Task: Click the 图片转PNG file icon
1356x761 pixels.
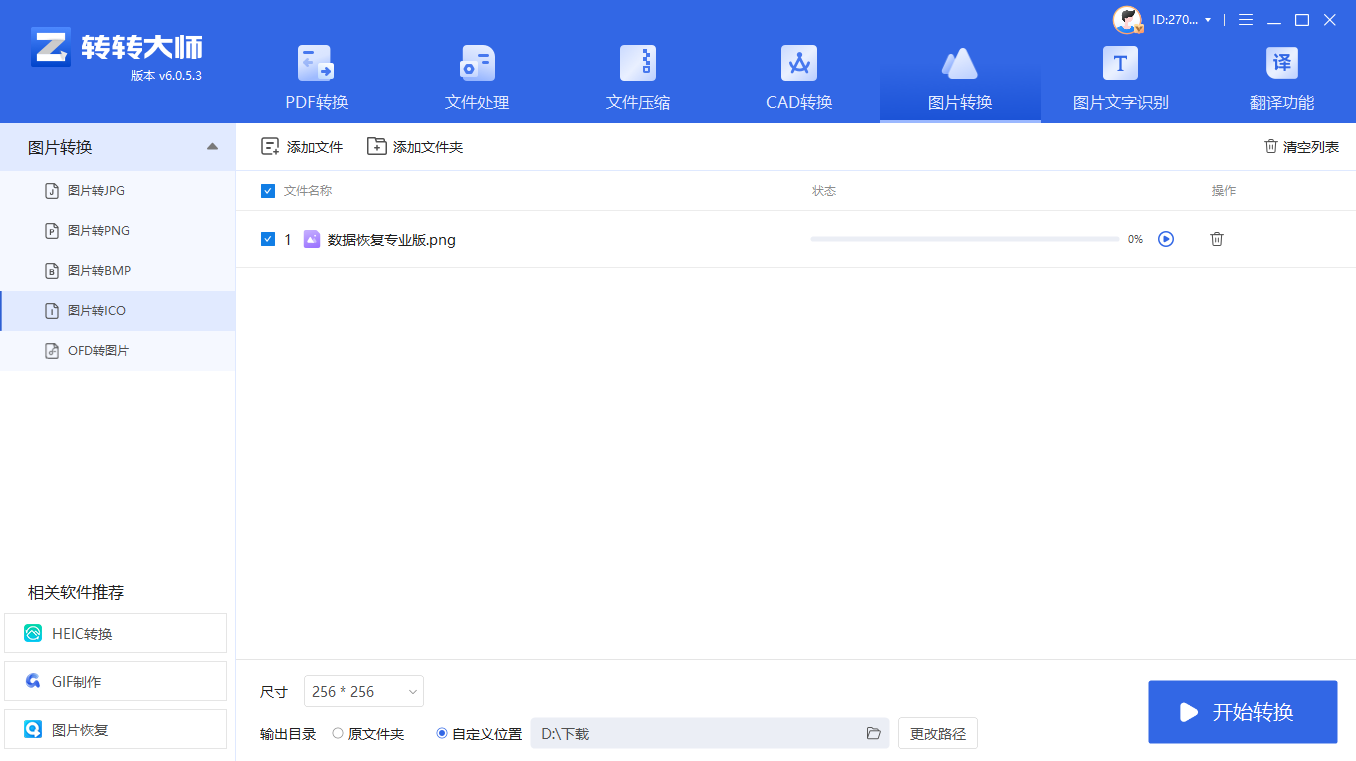Action: tap(52, 231)
